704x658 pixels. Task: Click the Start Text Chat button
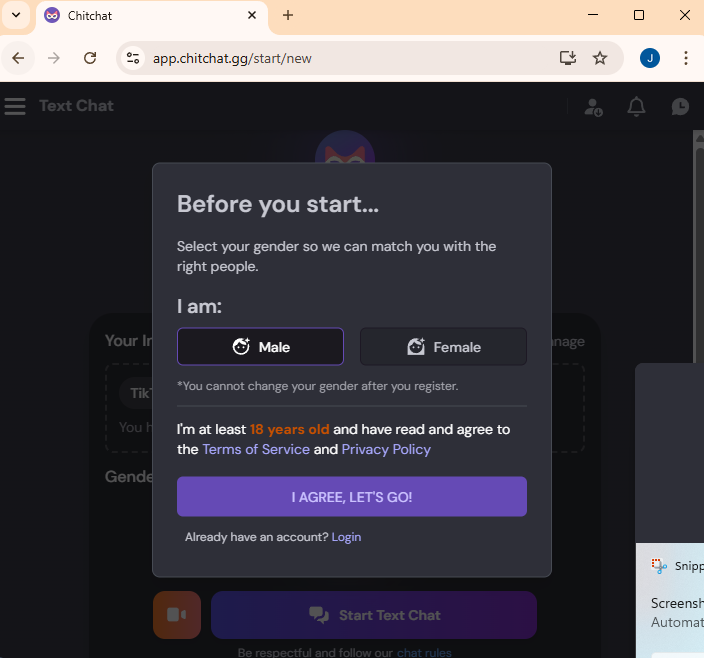point(374,615)
